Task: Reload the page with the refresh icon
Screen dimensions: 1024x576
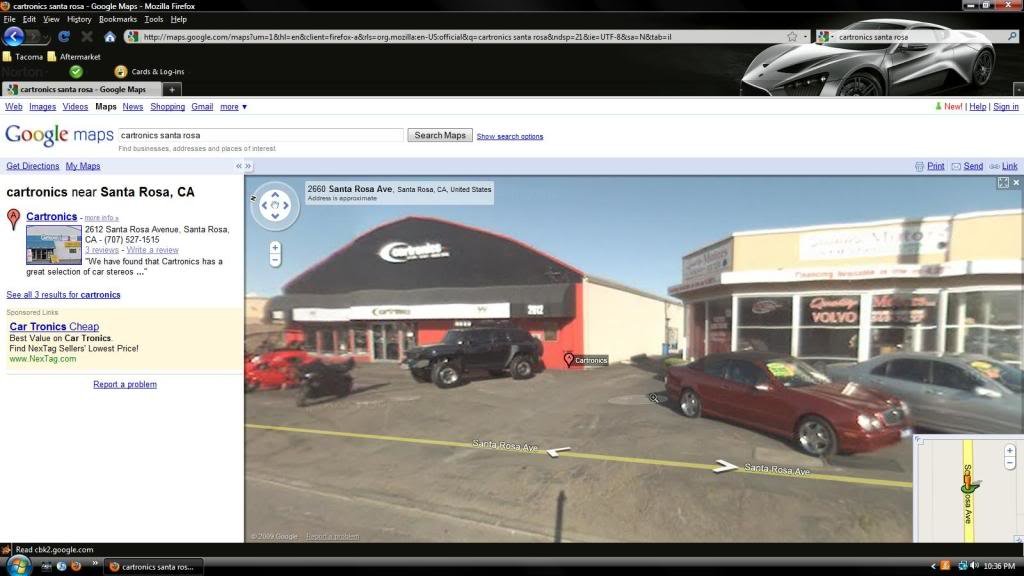Action: (63, 37)
